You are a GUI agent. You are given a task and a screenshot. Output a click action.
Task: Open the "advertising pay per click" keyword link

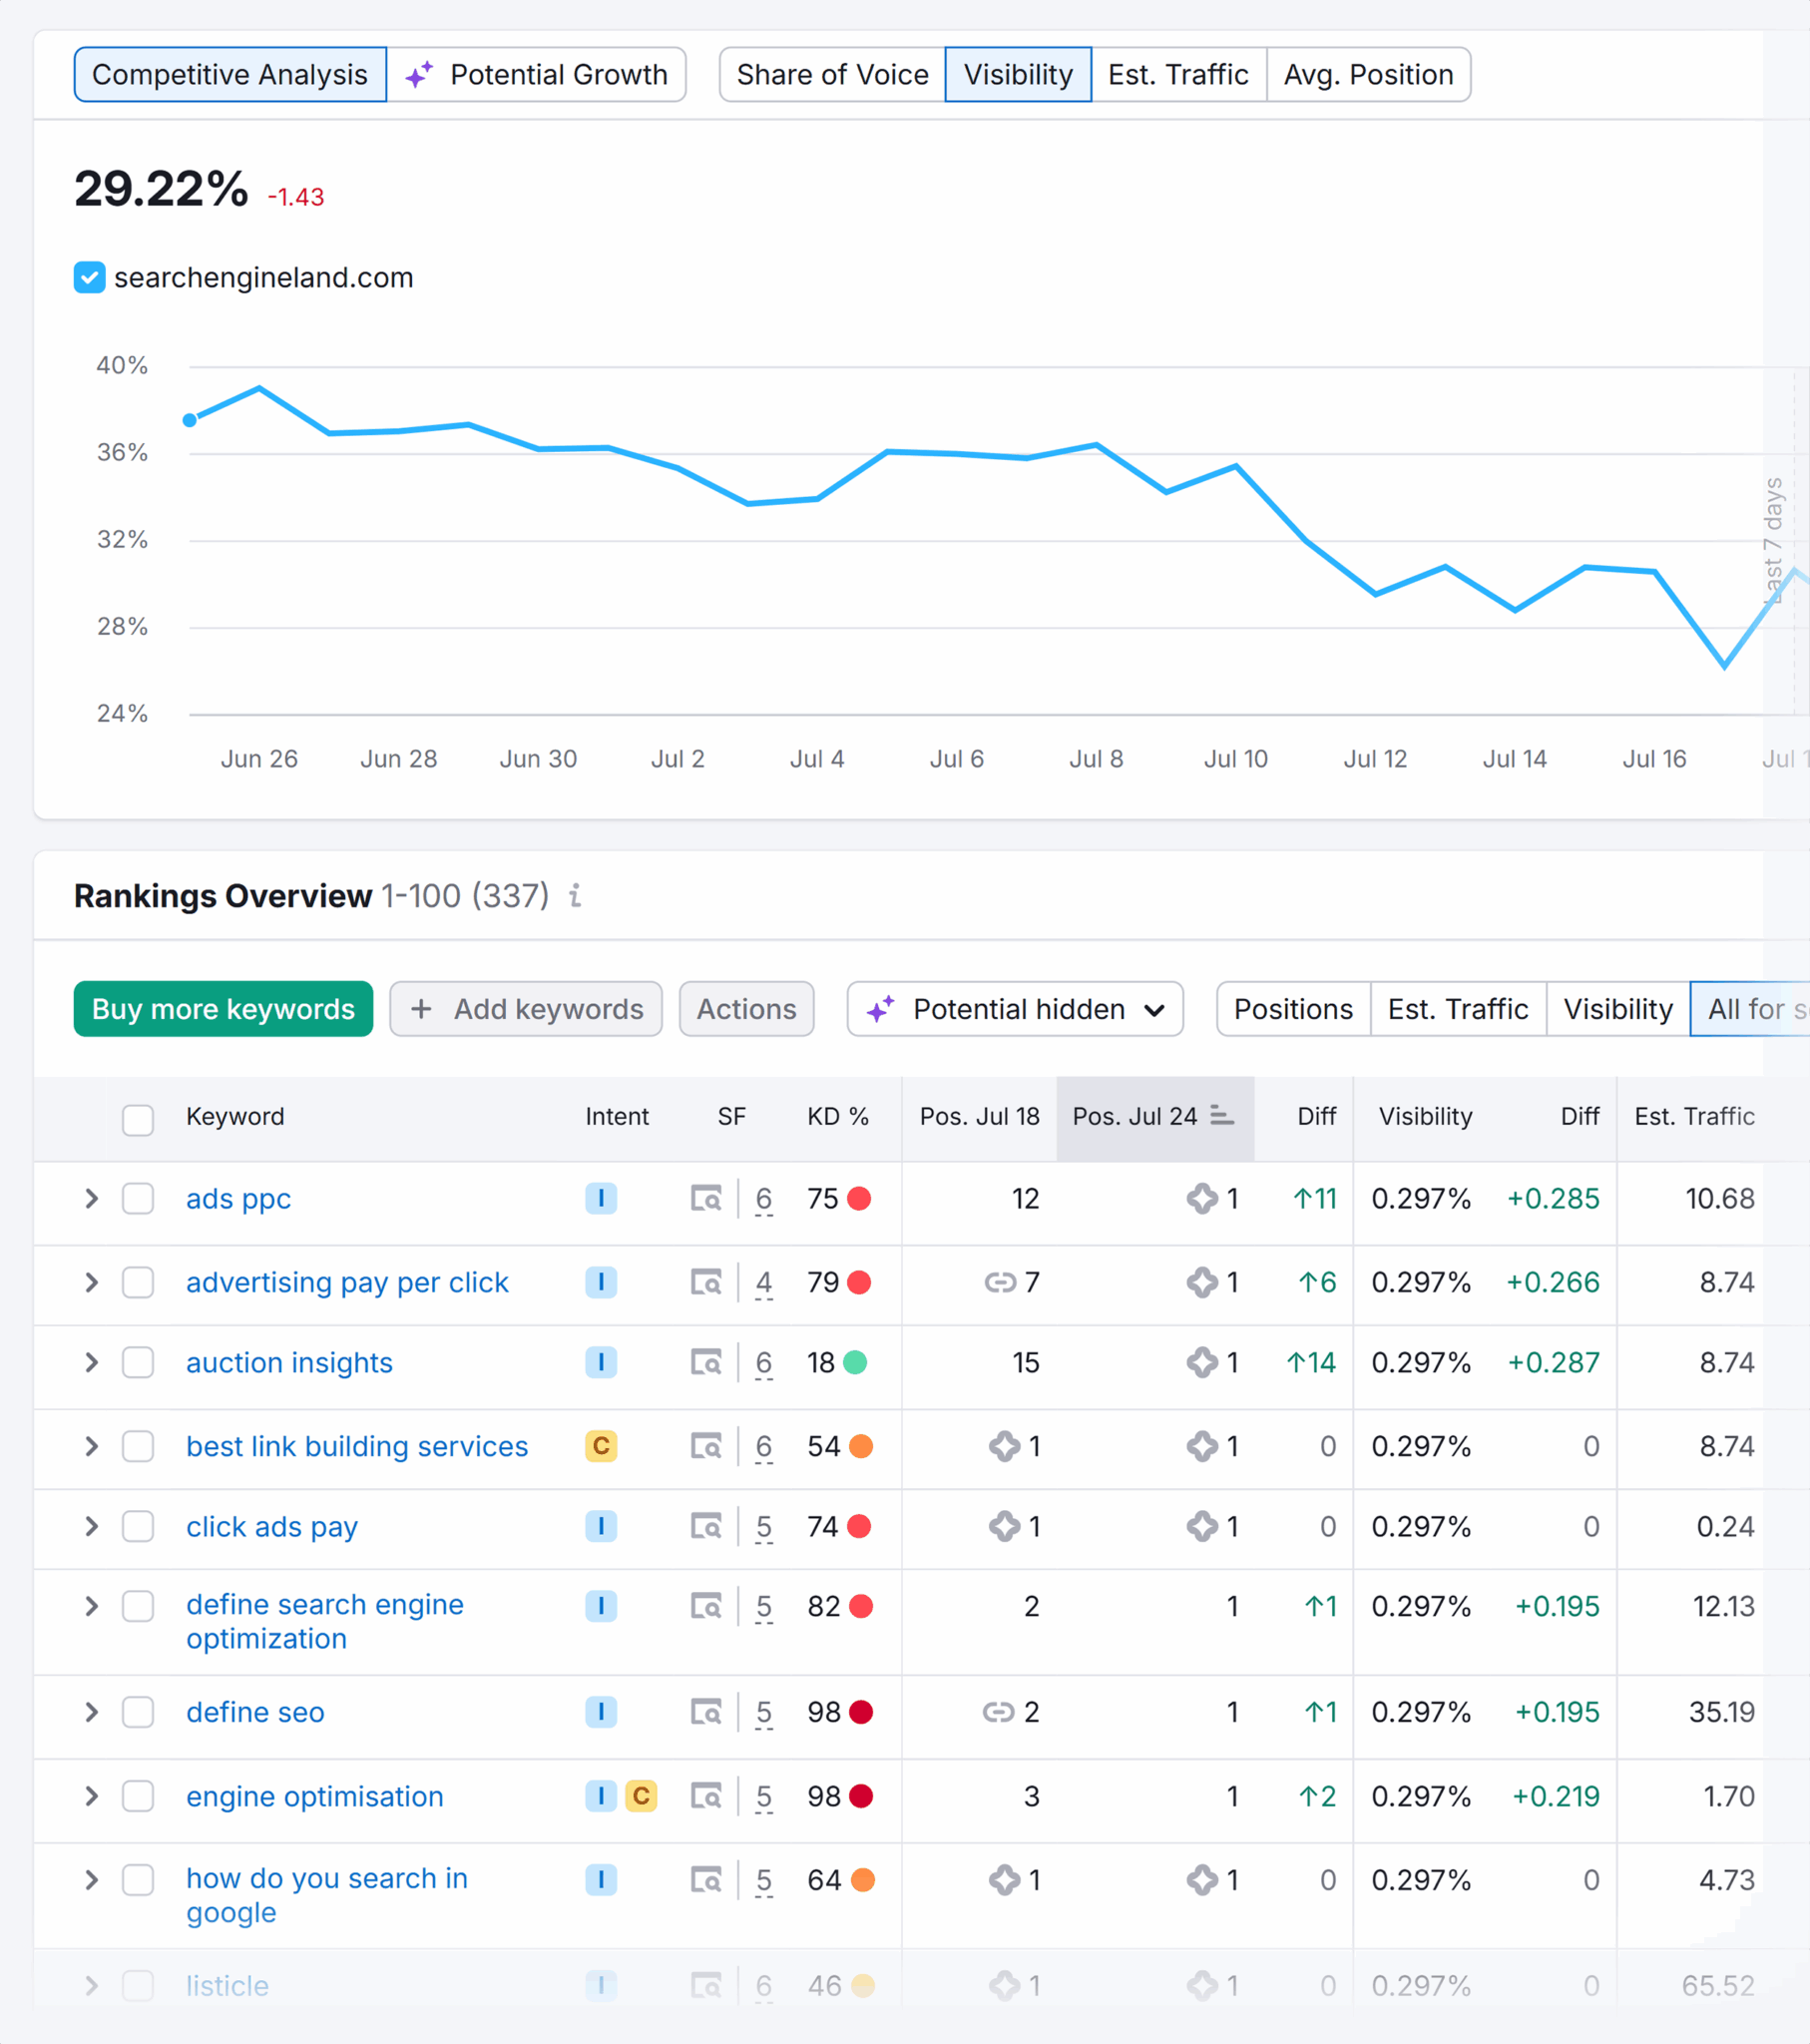(x=347, y=1282)
